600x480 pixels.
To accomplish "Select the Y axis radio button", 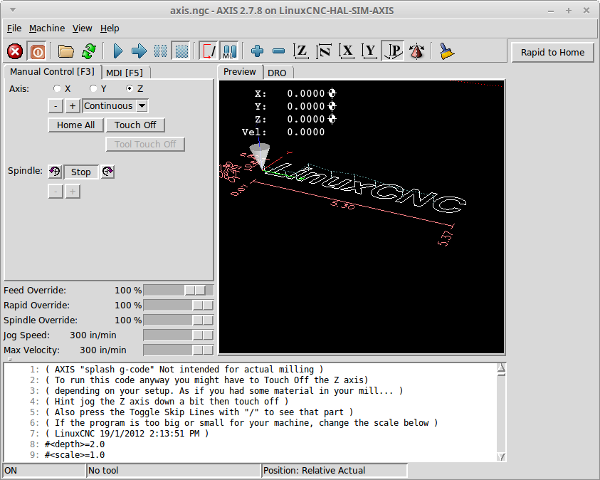I will (x=93, y=89).
